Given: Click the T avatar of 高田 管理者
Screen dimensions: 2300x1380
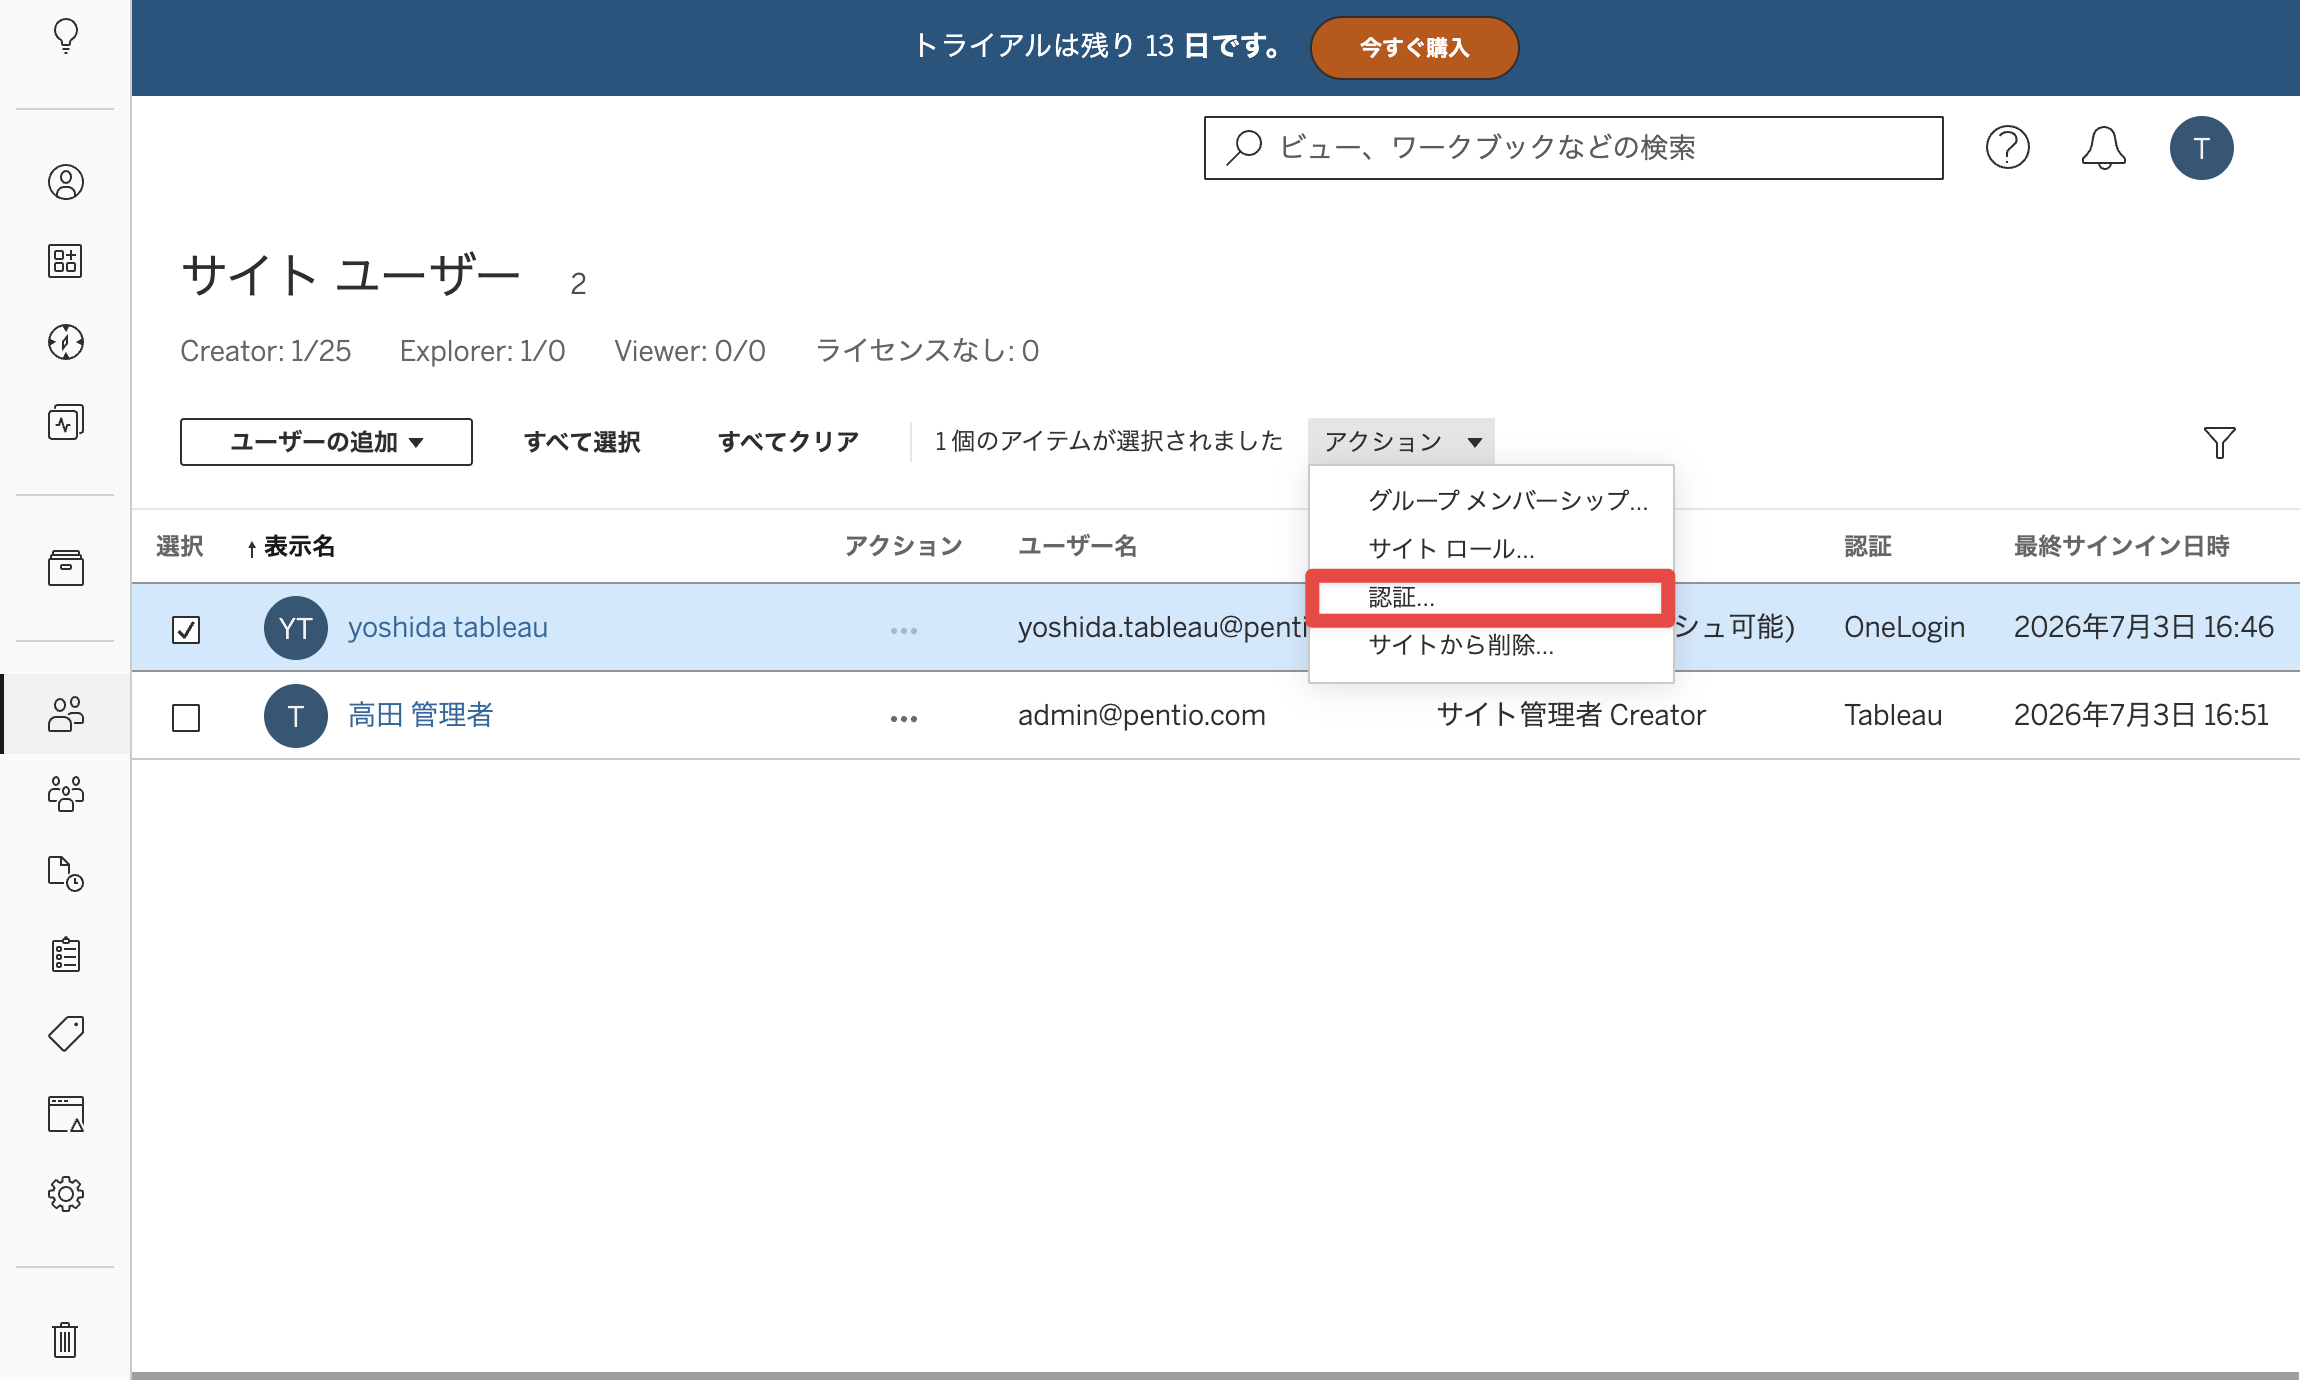Looking at the screenshot, I should pyautogui.click(x=295, y=716).
